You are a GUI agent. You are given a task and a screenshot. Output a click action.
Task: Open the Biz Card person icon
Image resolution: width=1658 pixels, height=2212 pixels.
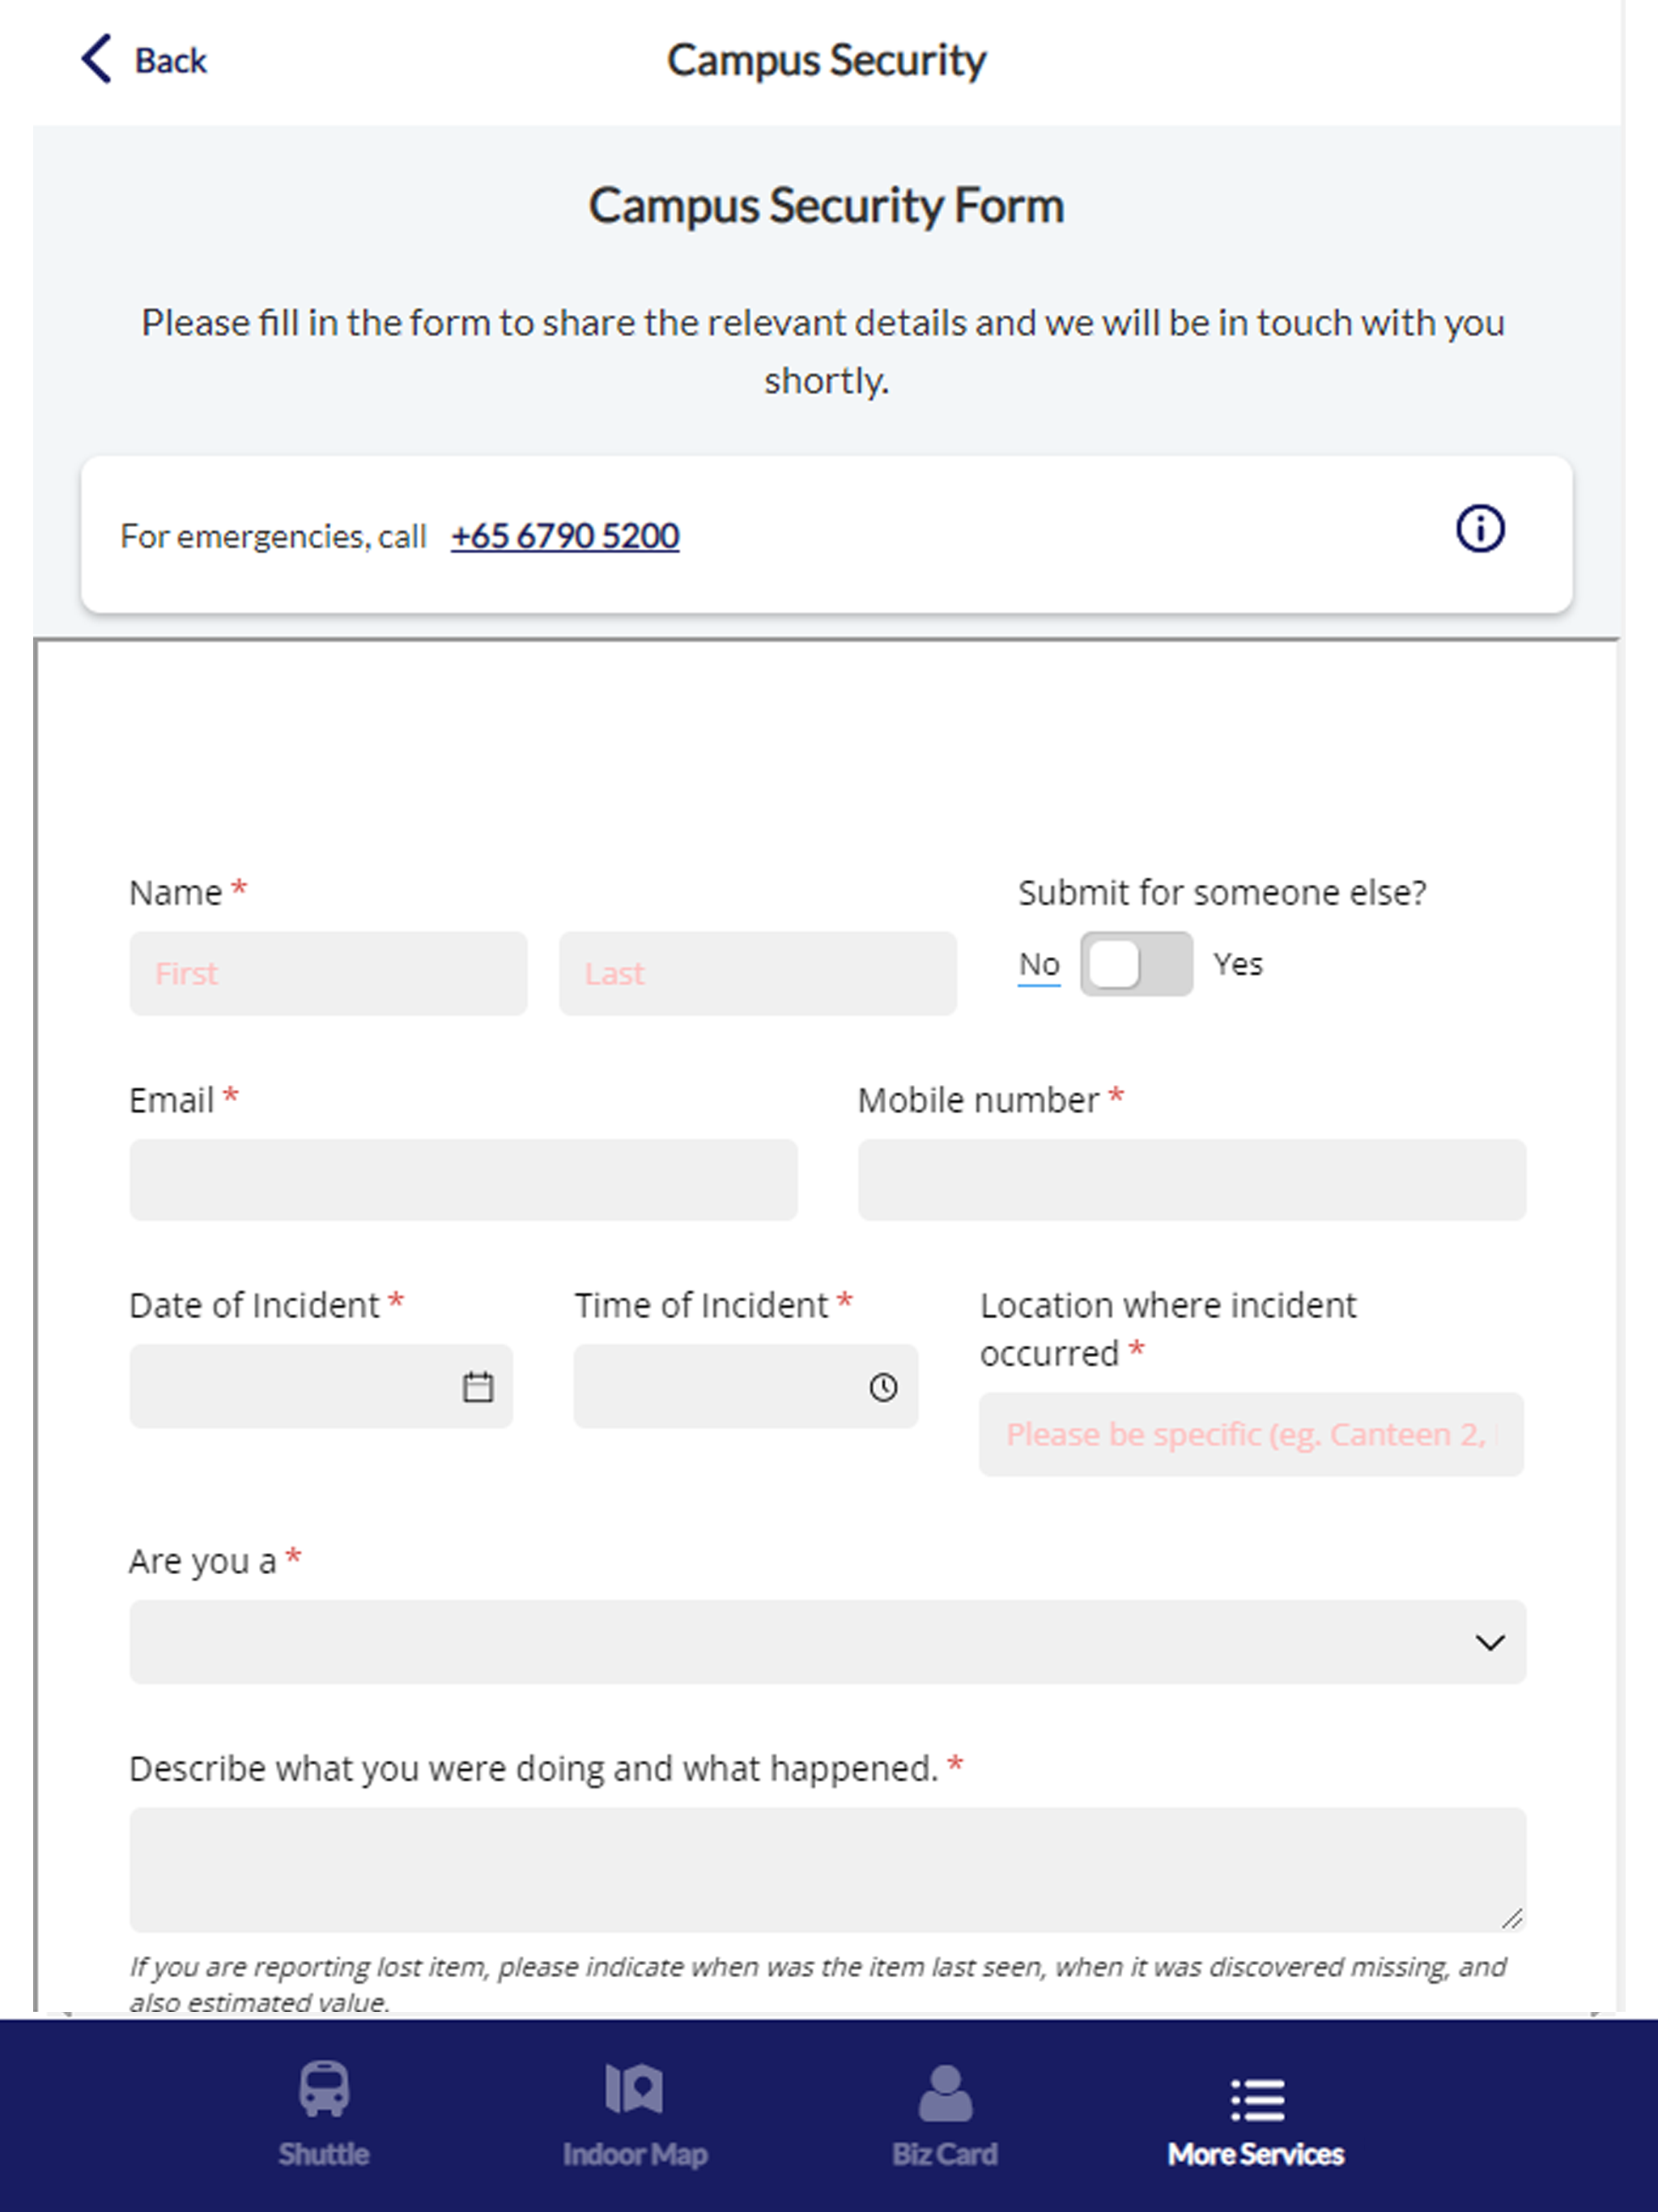(945, 2092)
